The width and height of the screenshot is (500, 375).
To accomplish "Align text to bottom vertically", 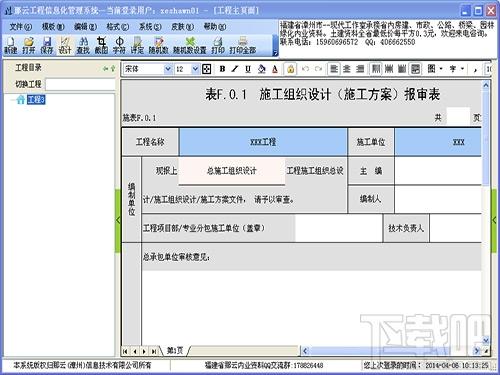I will pos(402,69).
